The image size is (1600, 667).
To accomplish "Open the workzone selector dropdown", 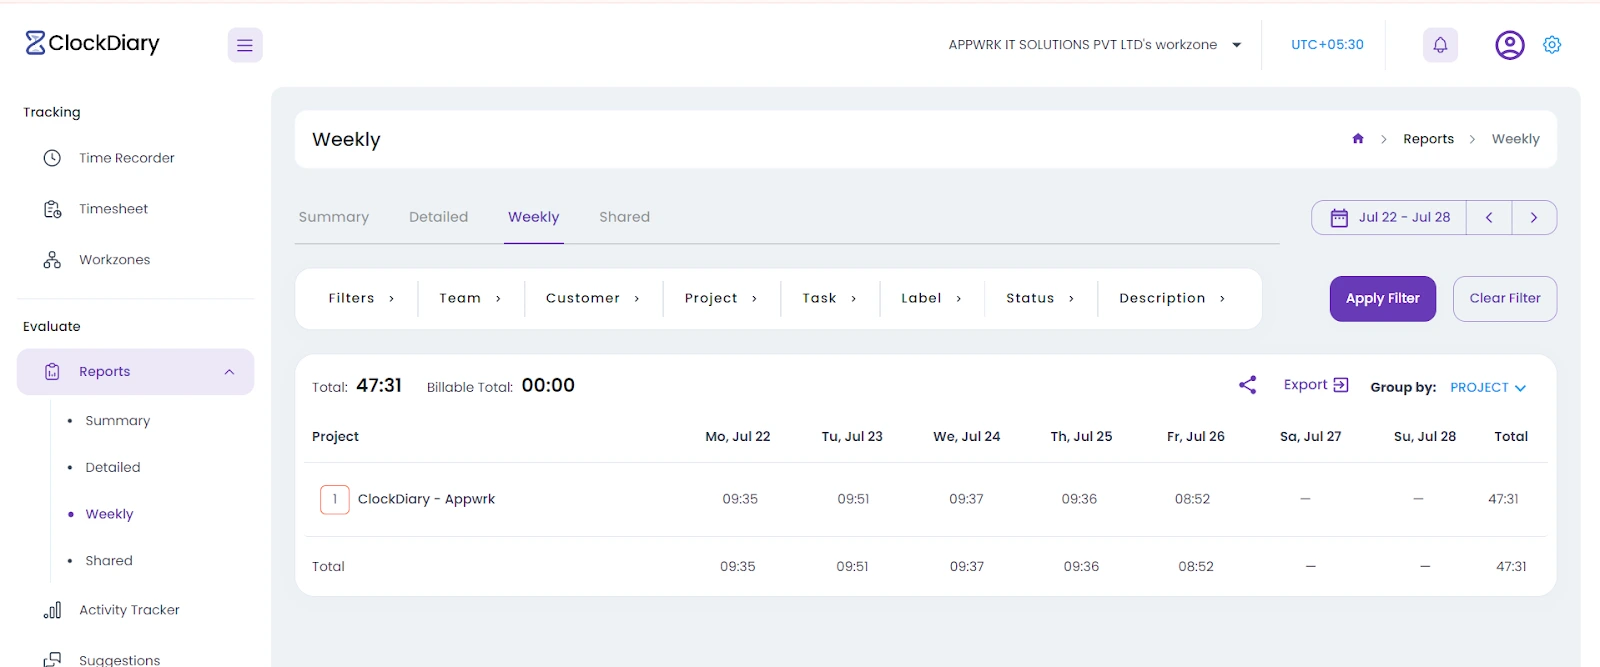I will click(1095, 45).
